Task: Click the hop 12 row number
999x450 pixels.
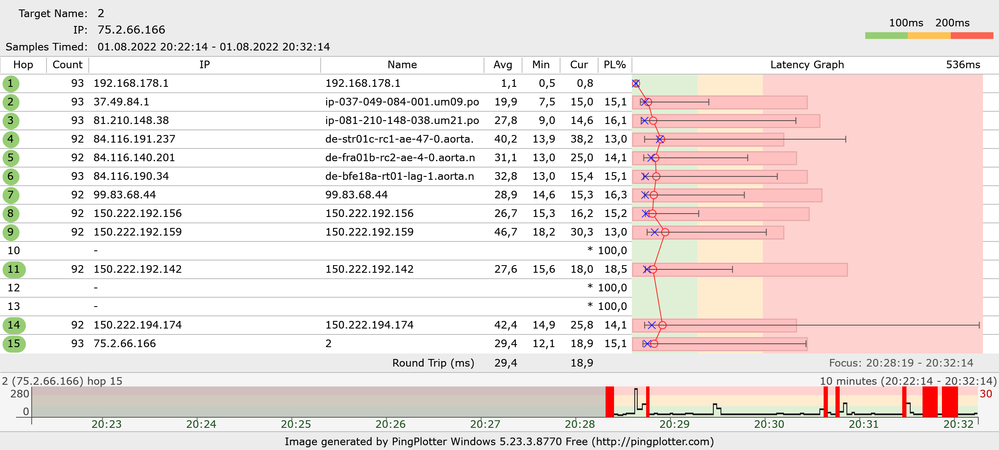Action: [x=15, y=288]
